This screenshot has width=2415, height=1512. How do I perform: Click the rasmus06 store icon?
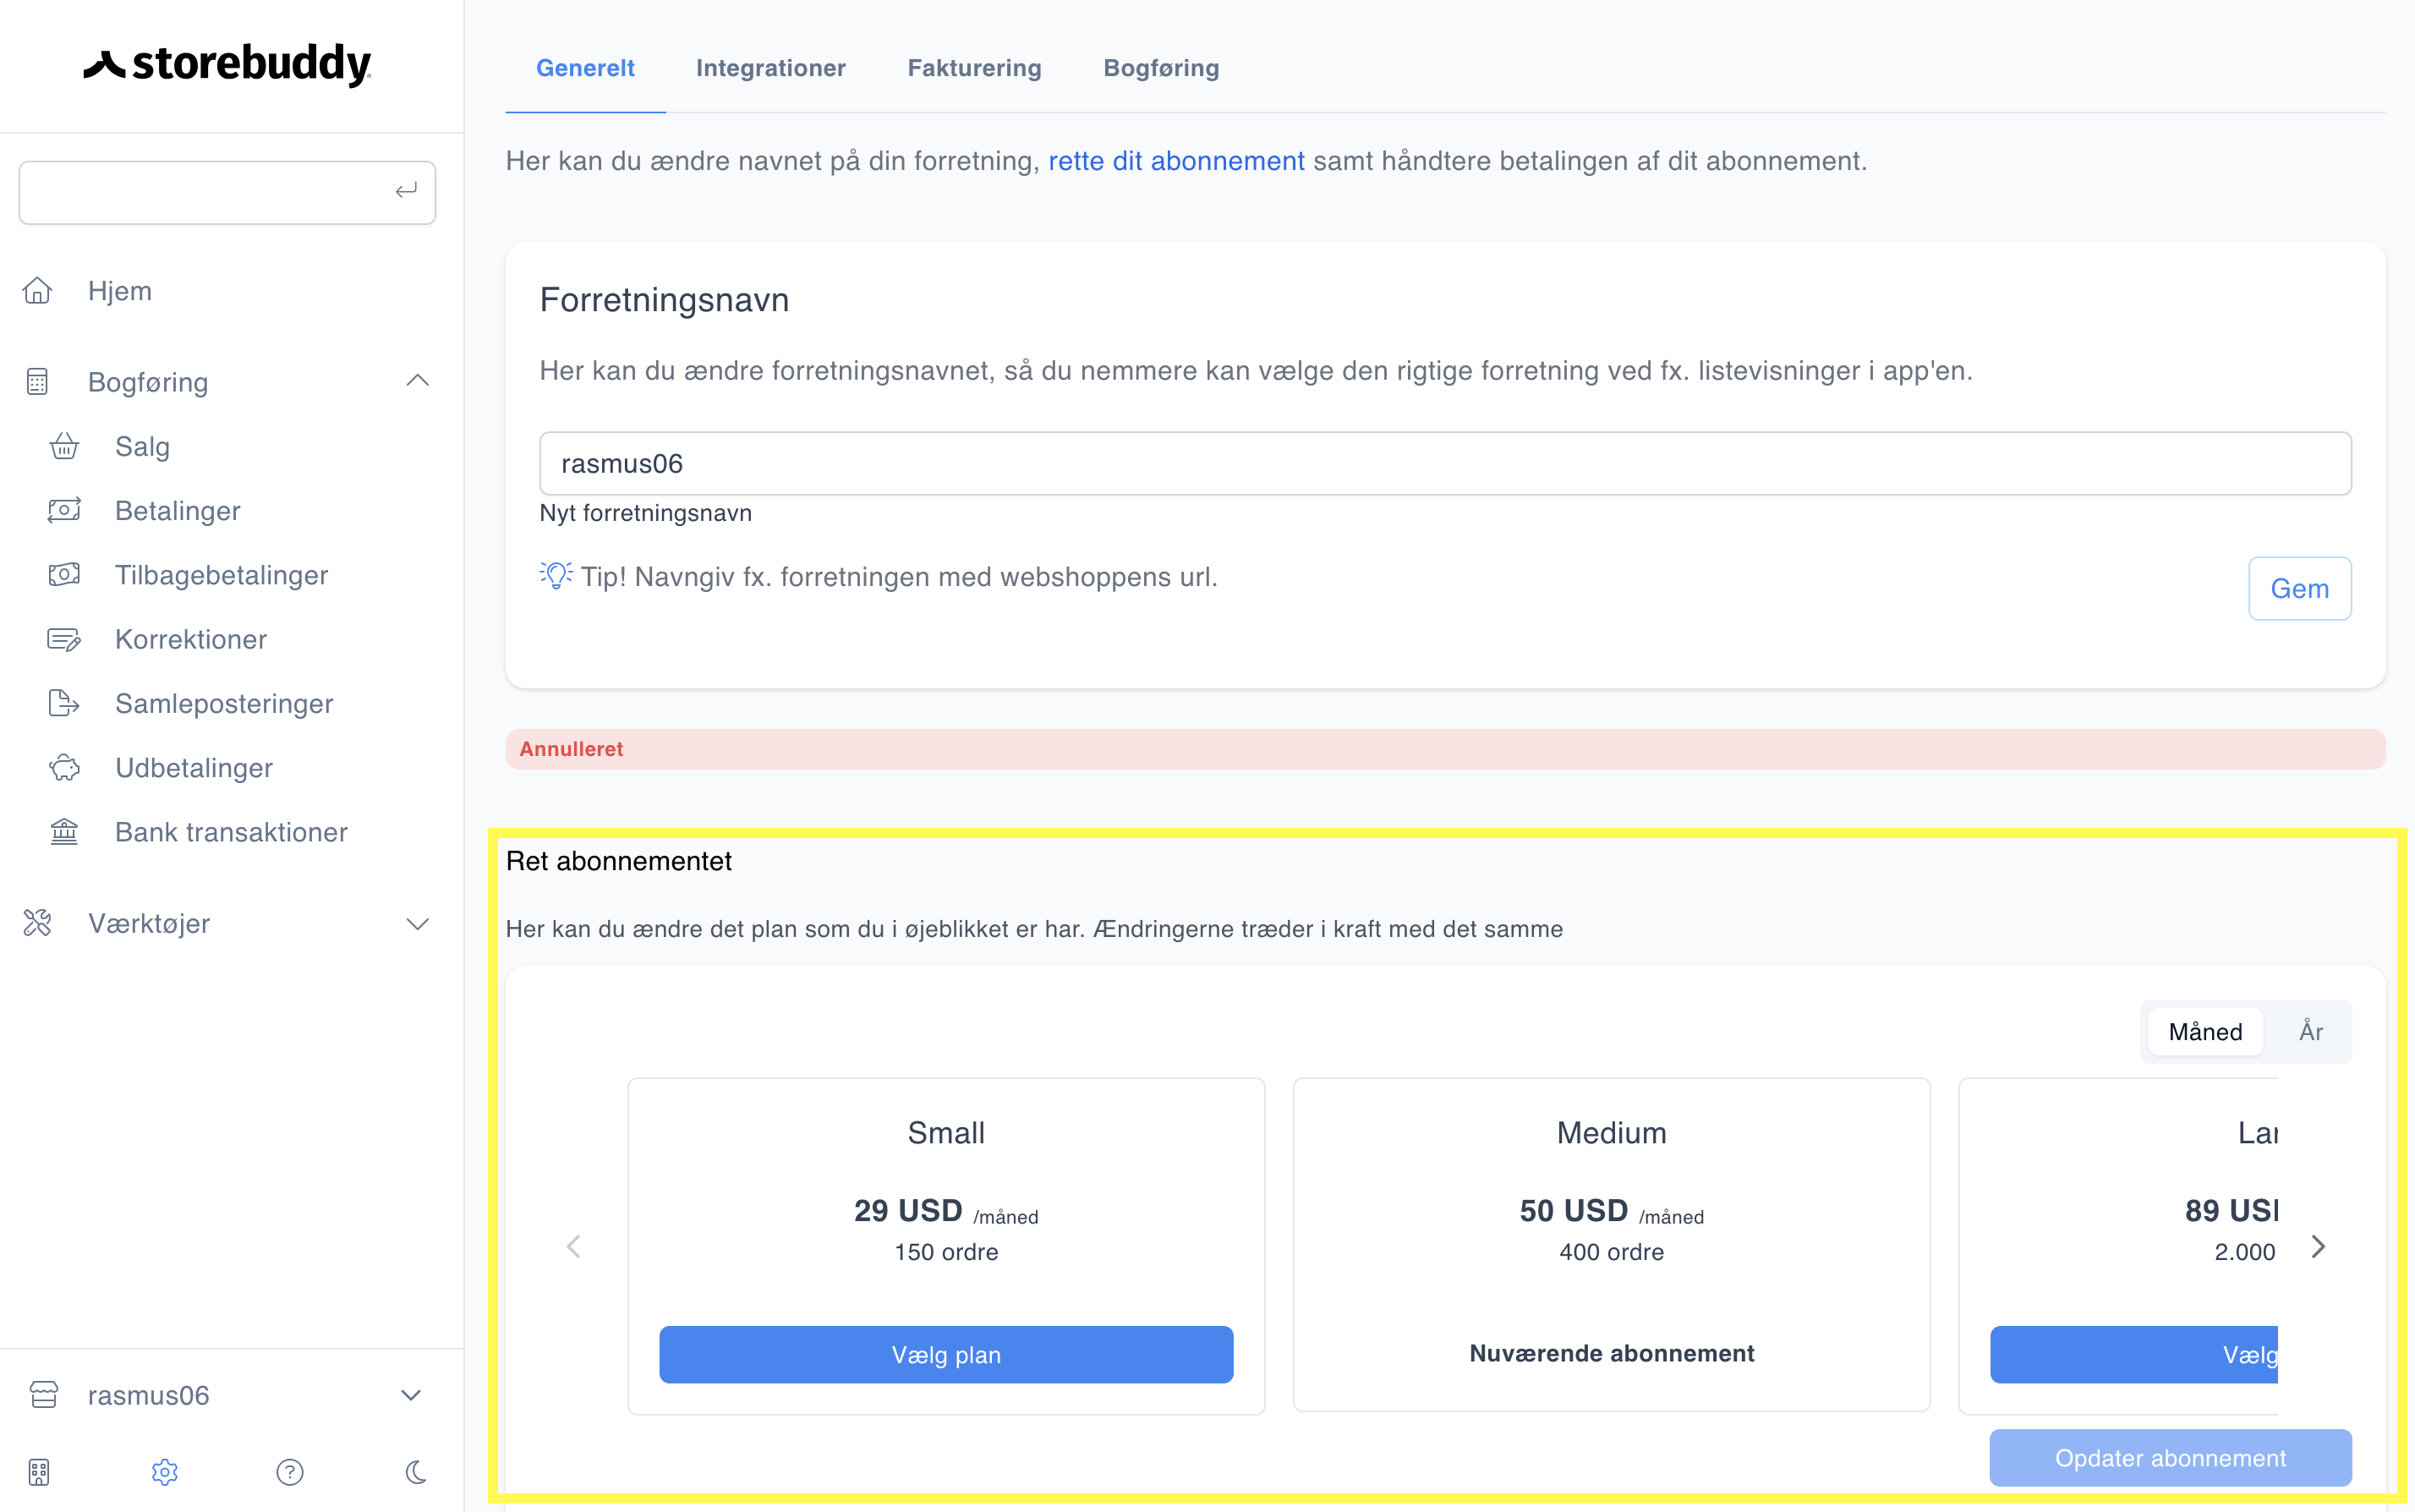point(44,1395)
